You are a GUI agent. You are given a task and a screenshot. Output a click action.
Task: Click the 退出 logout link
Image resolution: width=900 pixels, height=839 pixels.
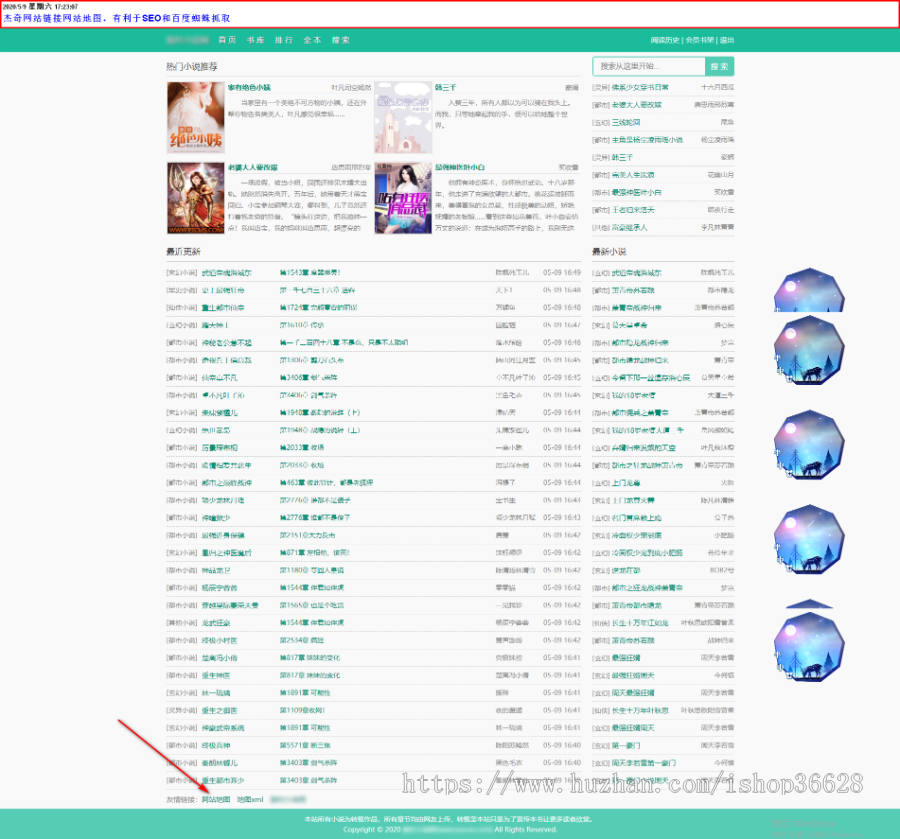(727, 40)
